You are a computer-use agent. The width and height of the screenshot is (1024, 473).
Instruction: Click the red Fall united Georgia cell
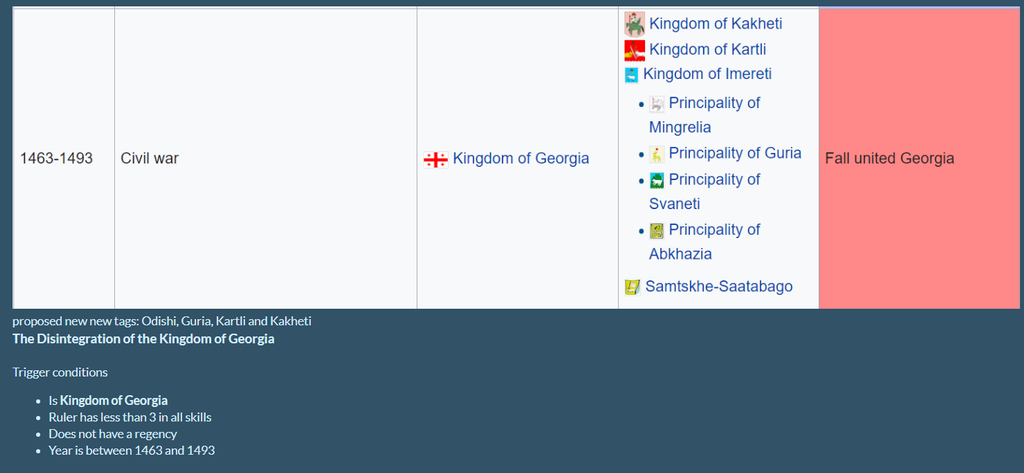[921, 158]
